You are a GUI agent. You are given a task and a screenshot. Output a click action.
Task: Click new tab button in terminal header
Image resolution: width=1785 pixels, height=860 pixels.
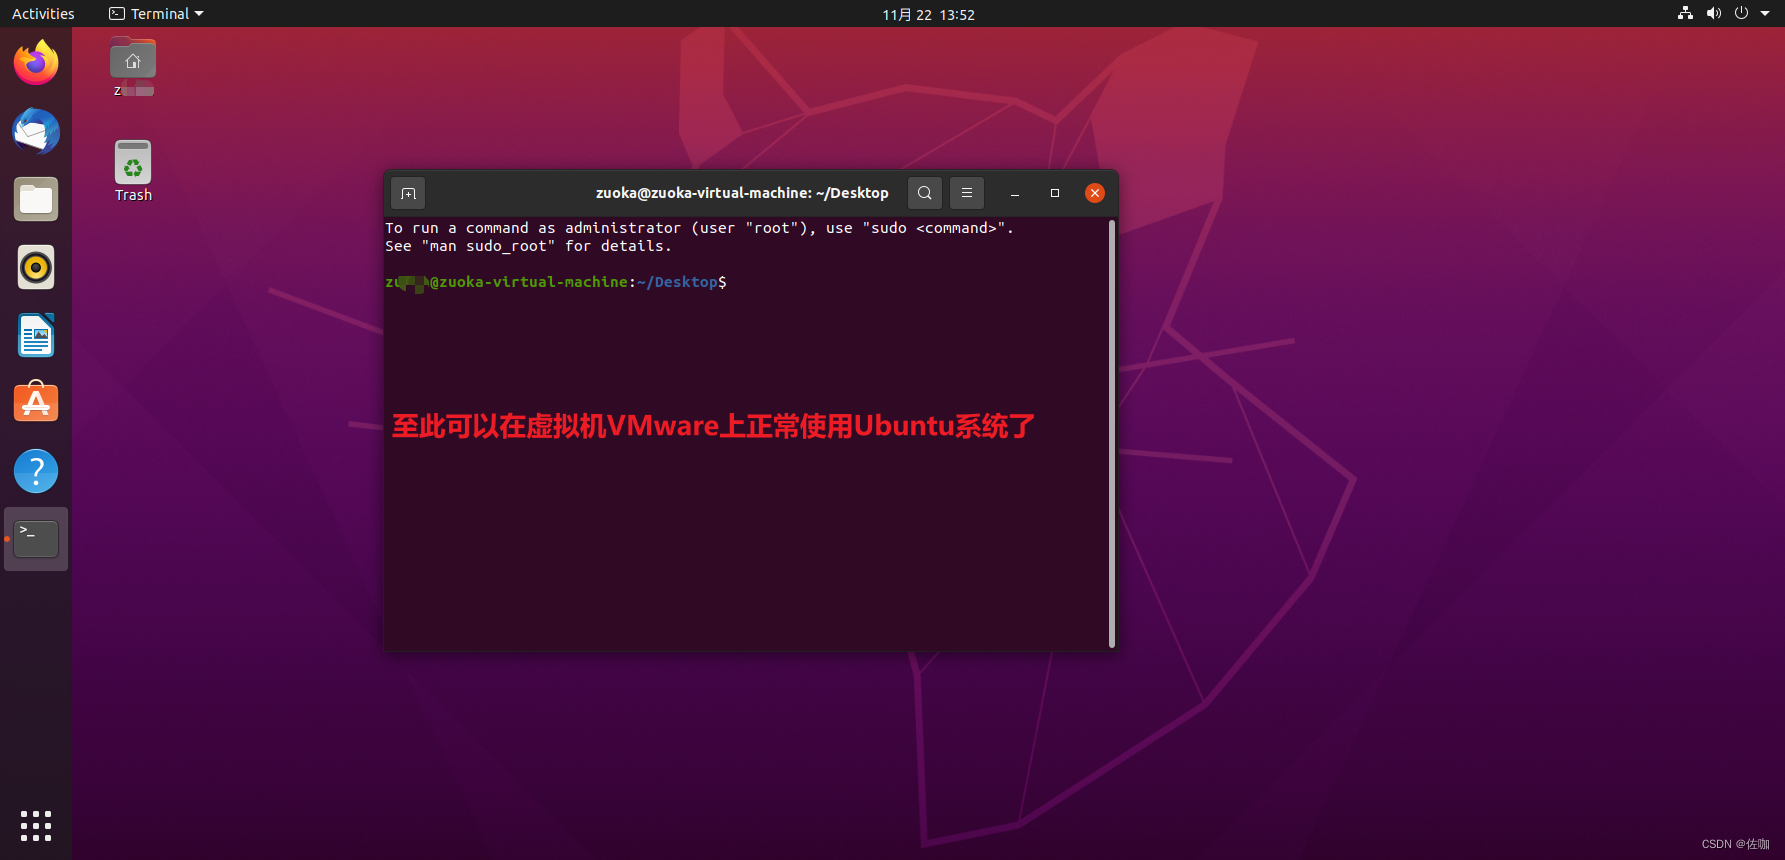point(408,193)
